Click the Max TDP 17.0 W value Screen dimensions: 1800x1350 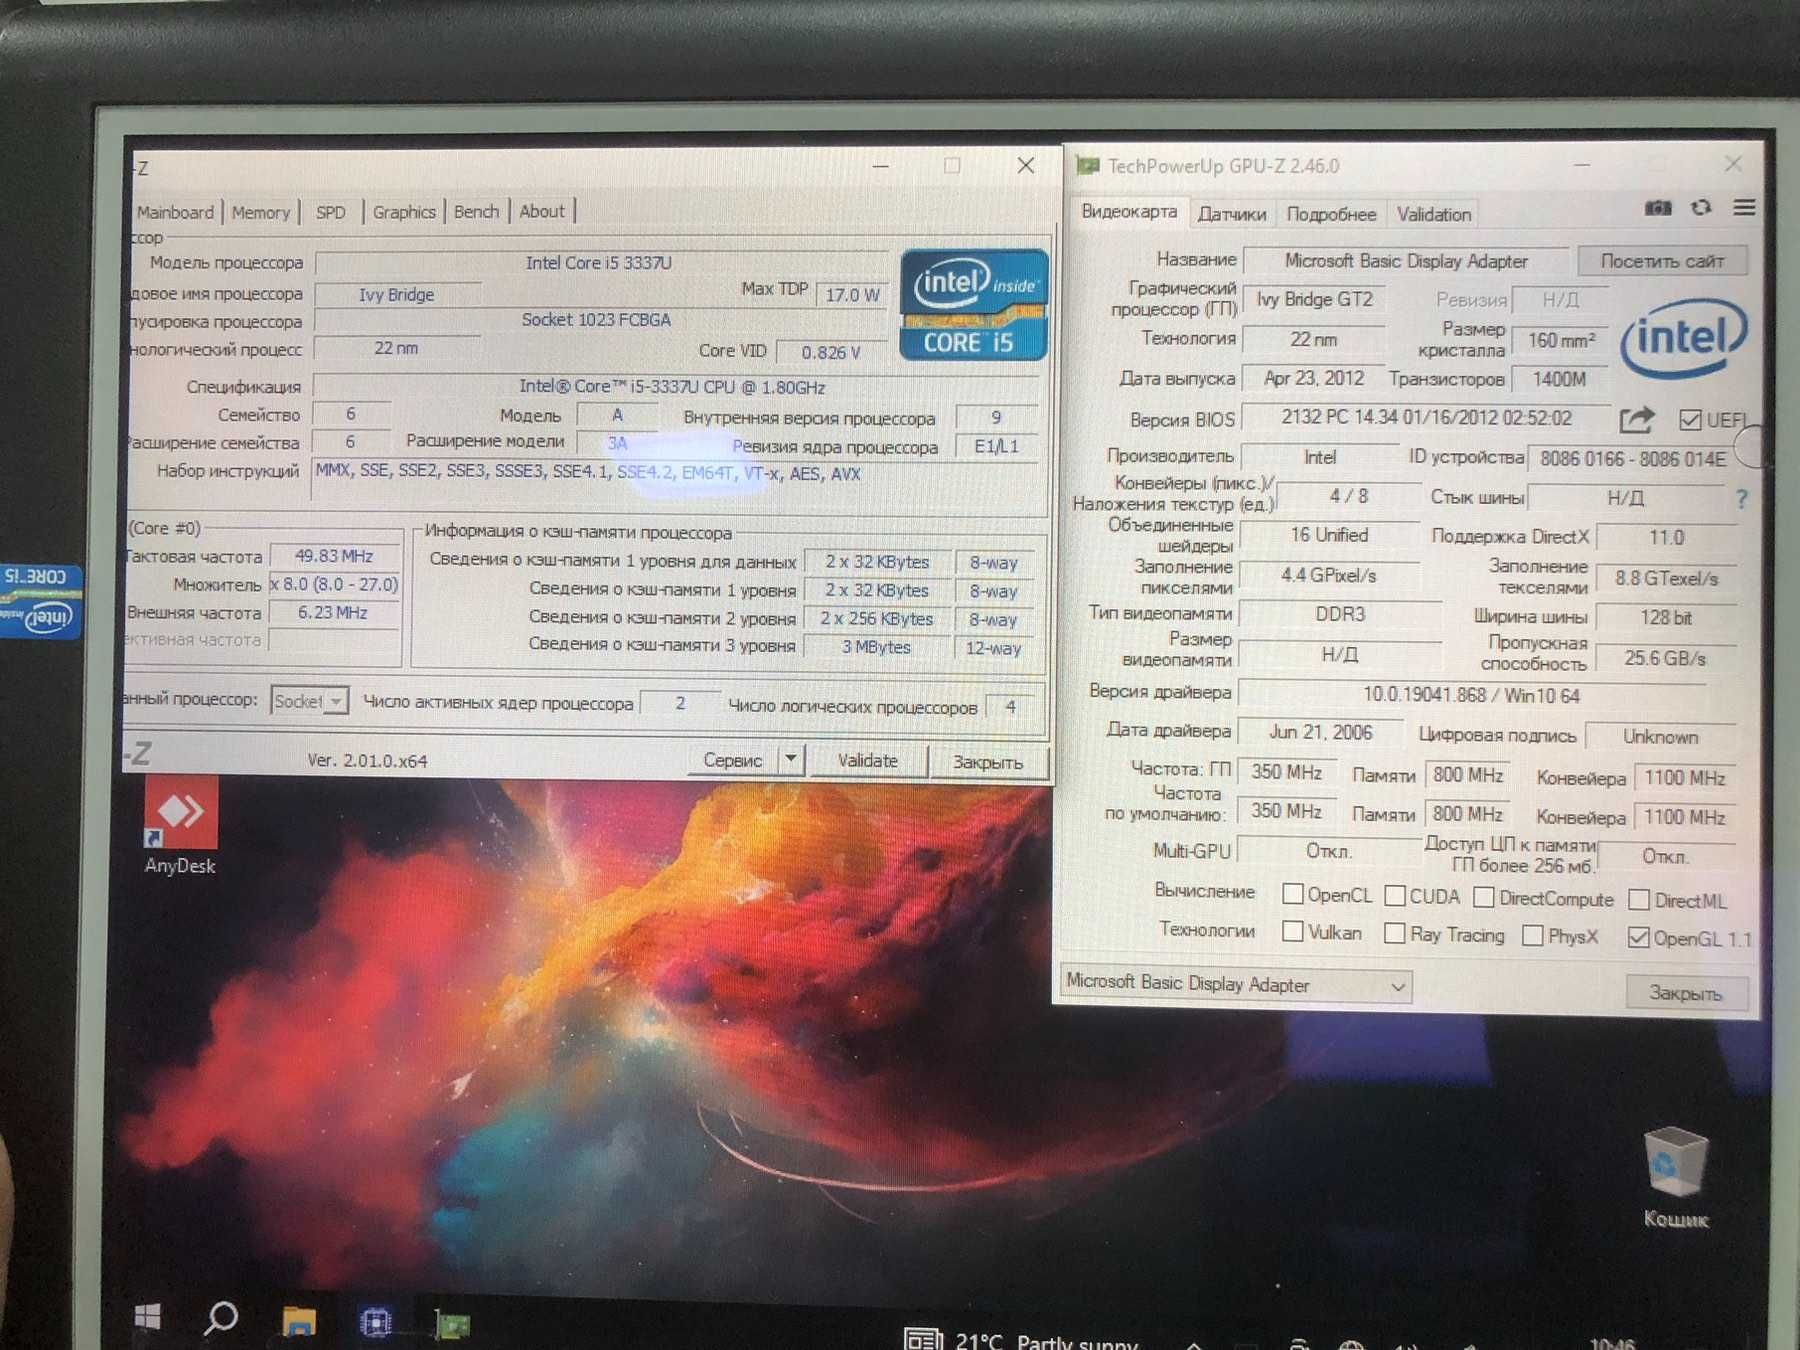point(852,295)
